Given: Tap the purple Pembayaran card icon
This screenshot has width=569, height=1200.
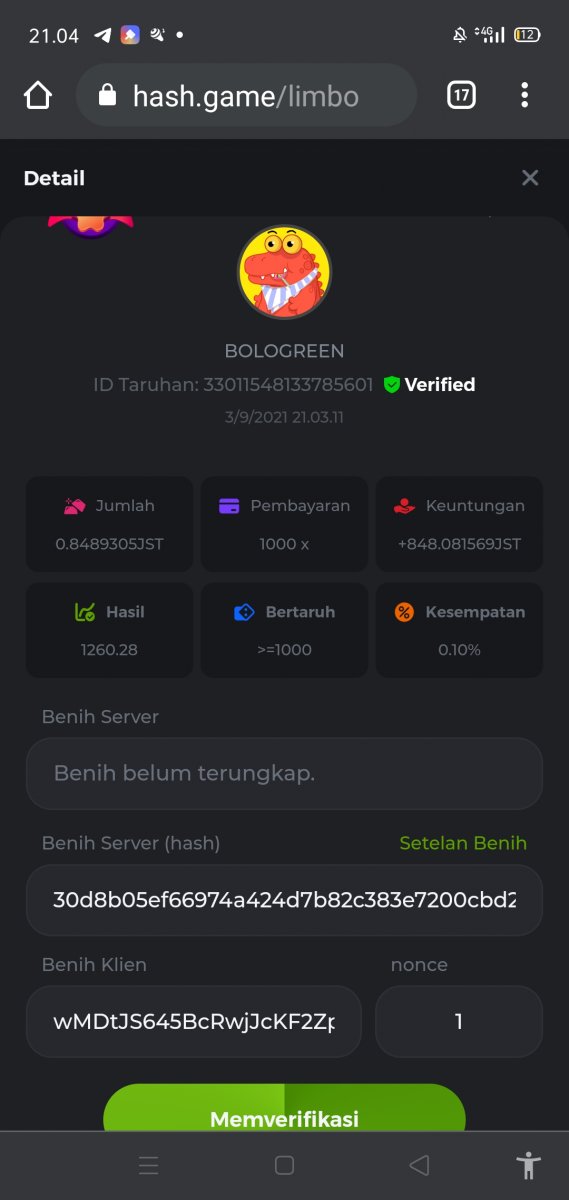Looking at the screenshot, I should 230,506.
